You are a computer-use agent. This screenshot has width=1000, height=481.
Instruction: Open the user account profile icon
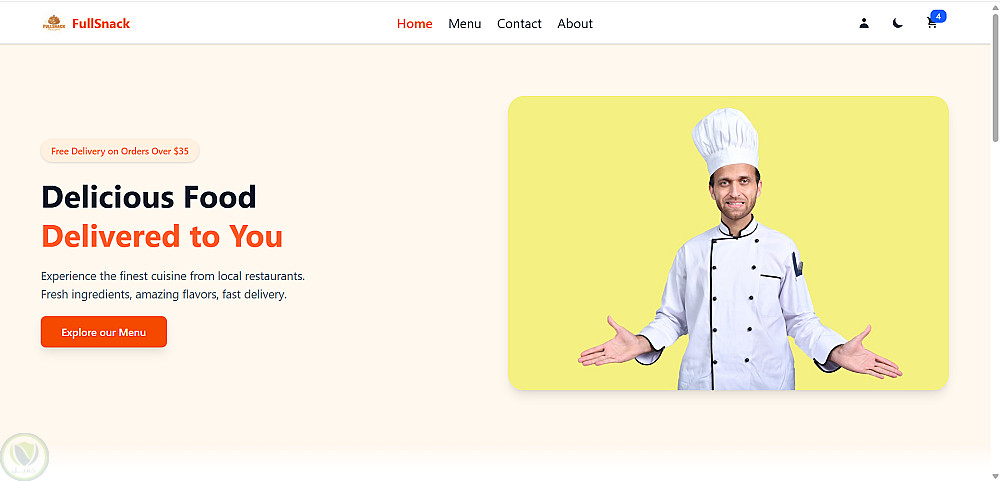tap(864, 24)
